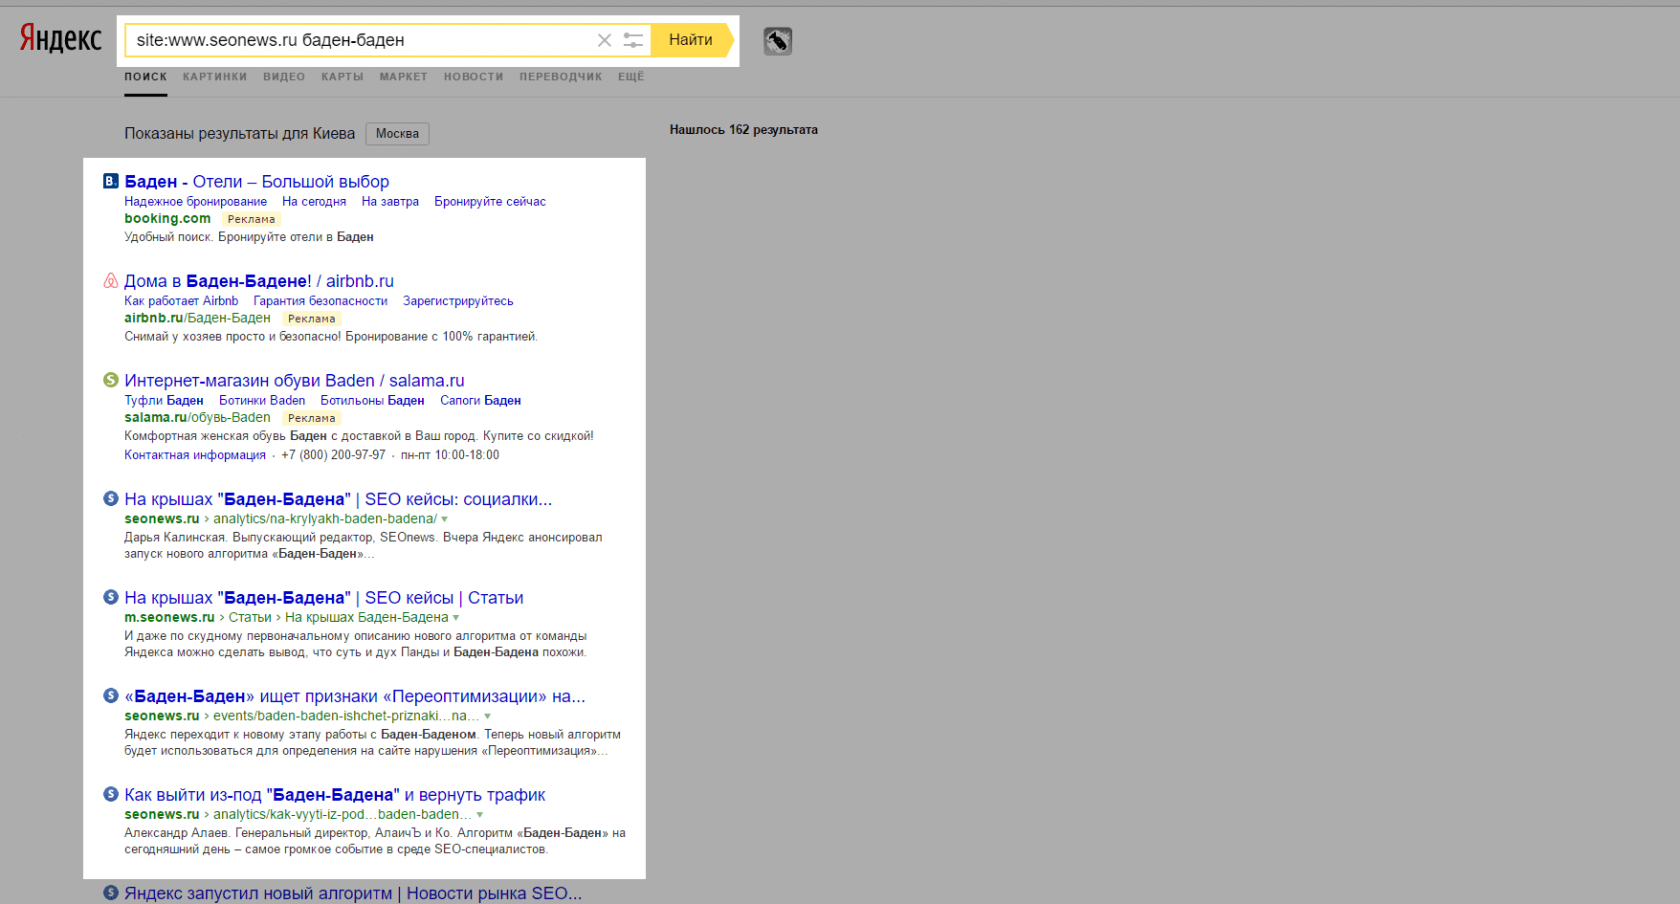Image resolution: width=1680 pixels, height=904 pixels.
Task: Open 'Контактная информация' link of salama ad
Action: tap(195, 455)
